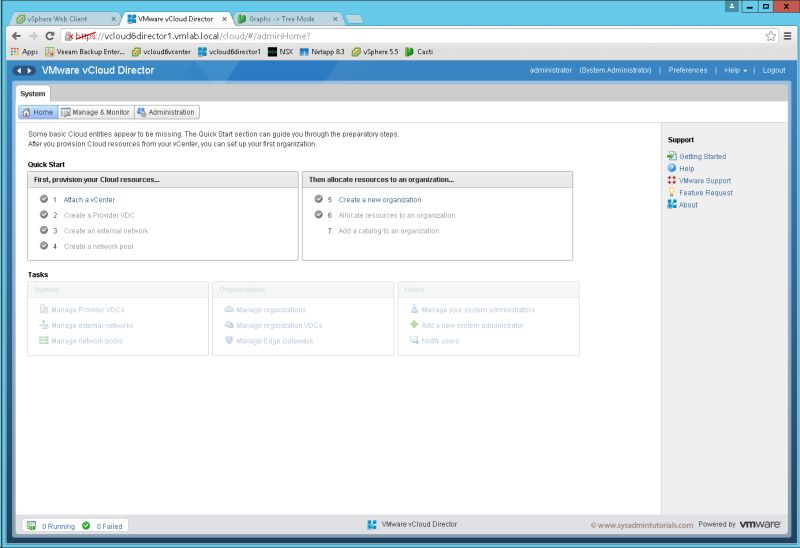Open Manage Provider VDCs task

(x=82, y=310)
